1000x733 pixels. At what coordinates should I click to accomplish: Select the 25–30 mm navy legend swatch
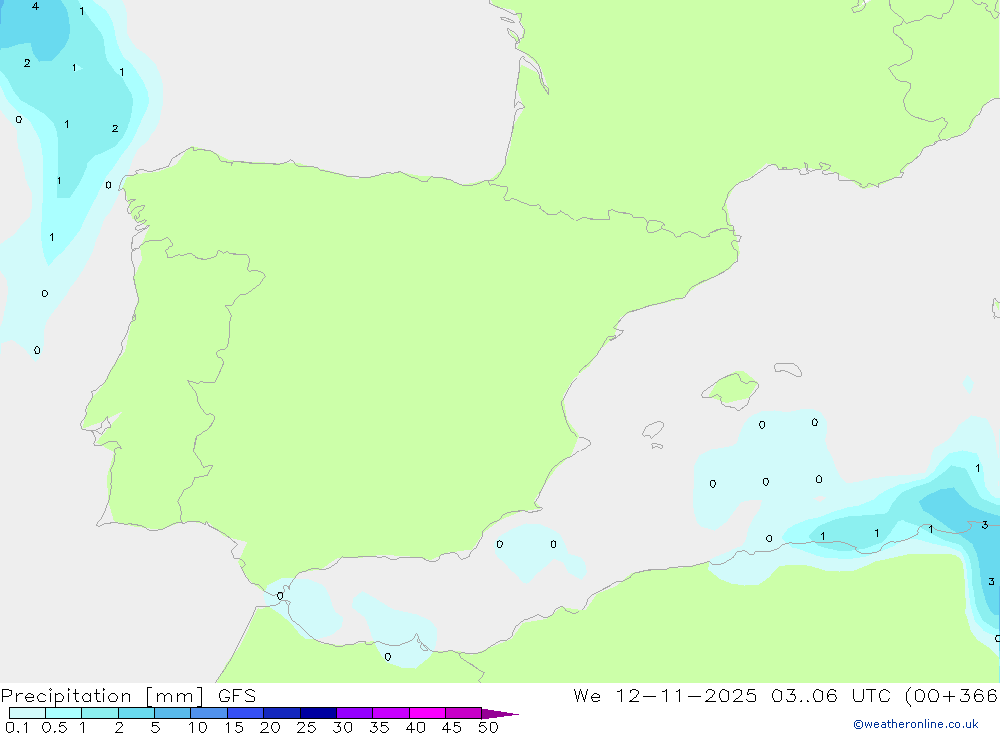click(x=318, y=713)
